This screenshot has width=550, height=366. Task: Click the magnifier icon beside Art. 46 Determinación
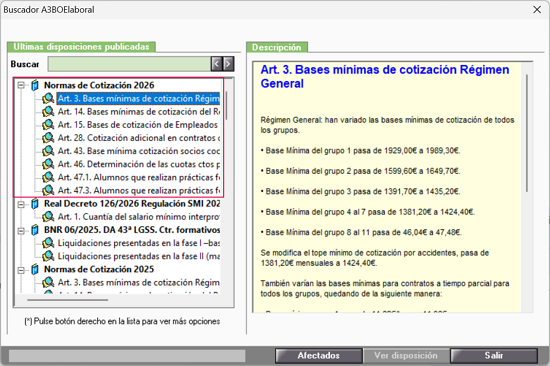[48, 164]
